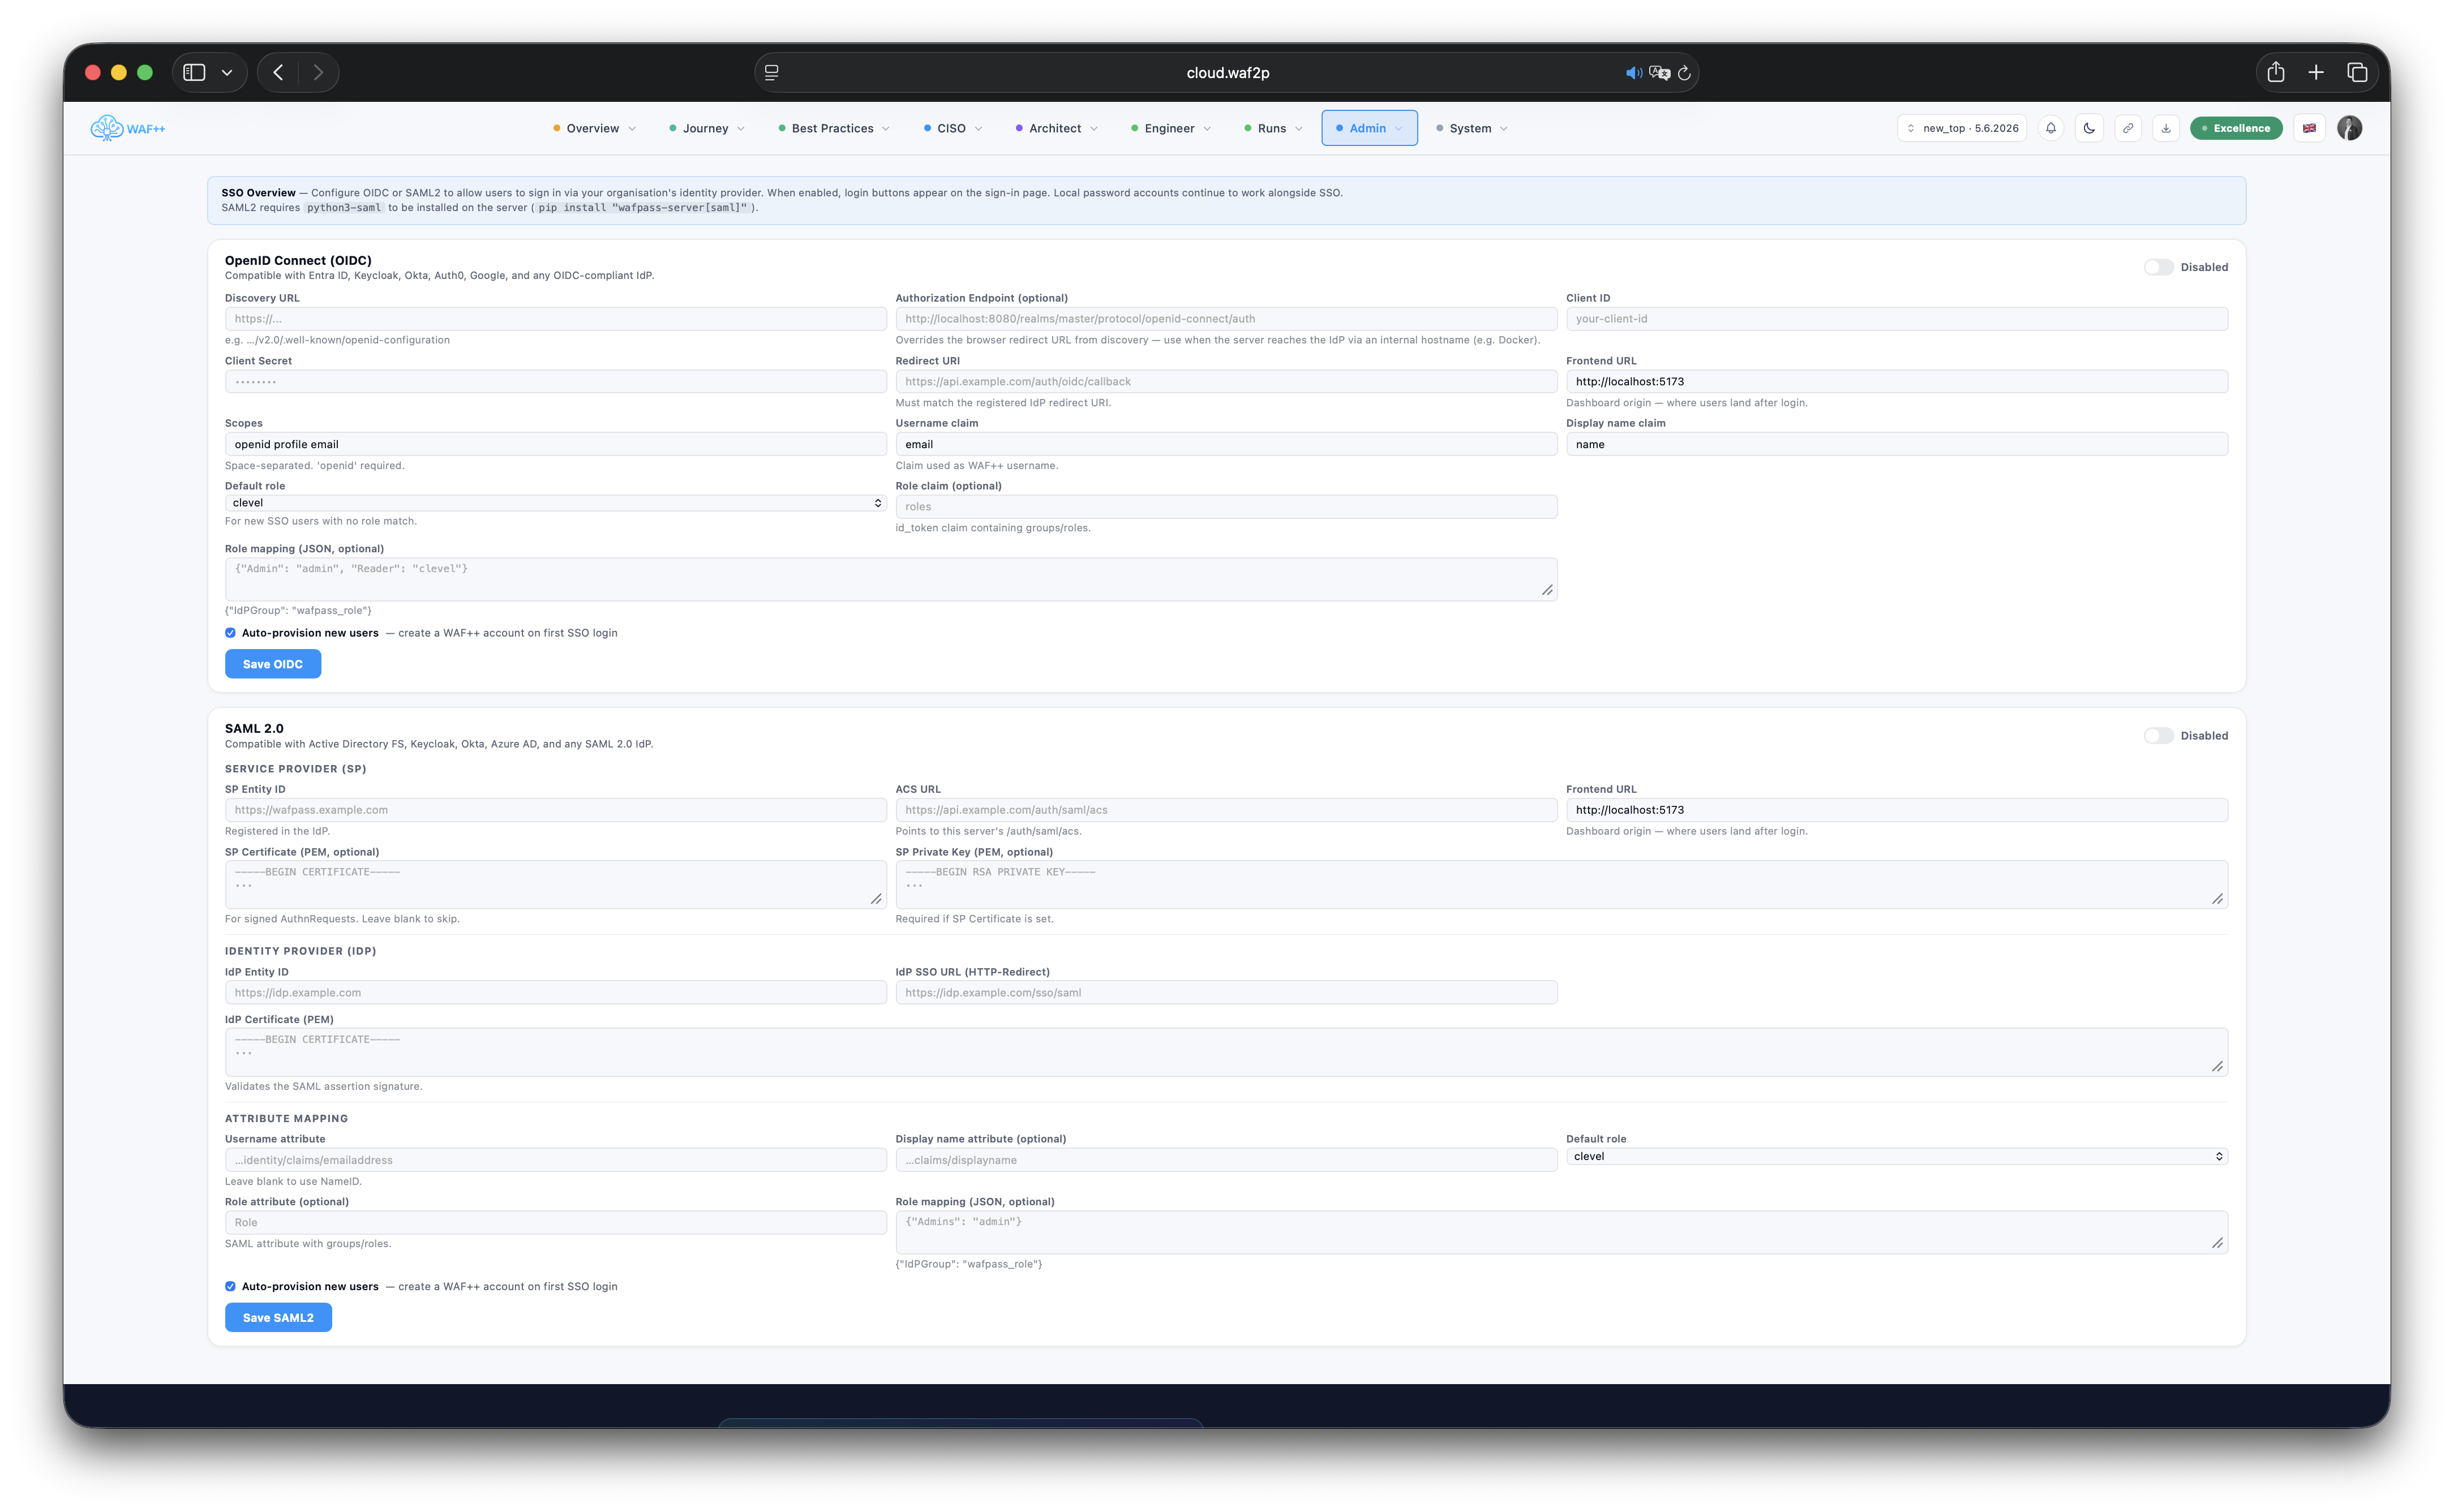Click the OIDC Frontend URL field
Image resolution: width=2454 pixels, height=1512 pixels.
point(1897,382)
